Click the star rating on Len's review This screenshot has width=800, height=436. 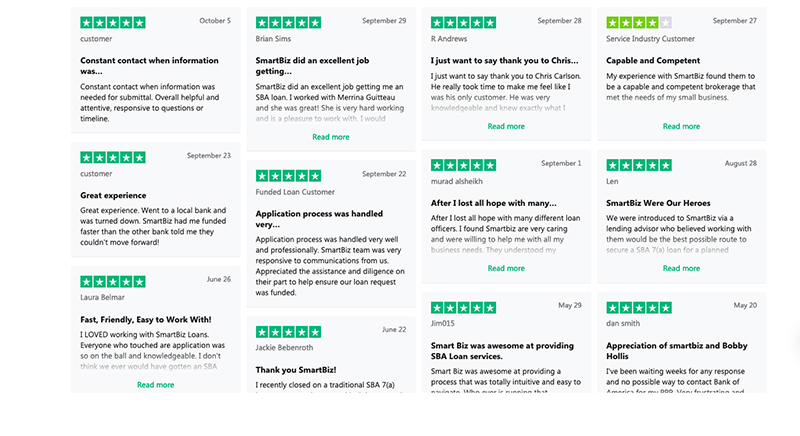(x=639, y=165)
